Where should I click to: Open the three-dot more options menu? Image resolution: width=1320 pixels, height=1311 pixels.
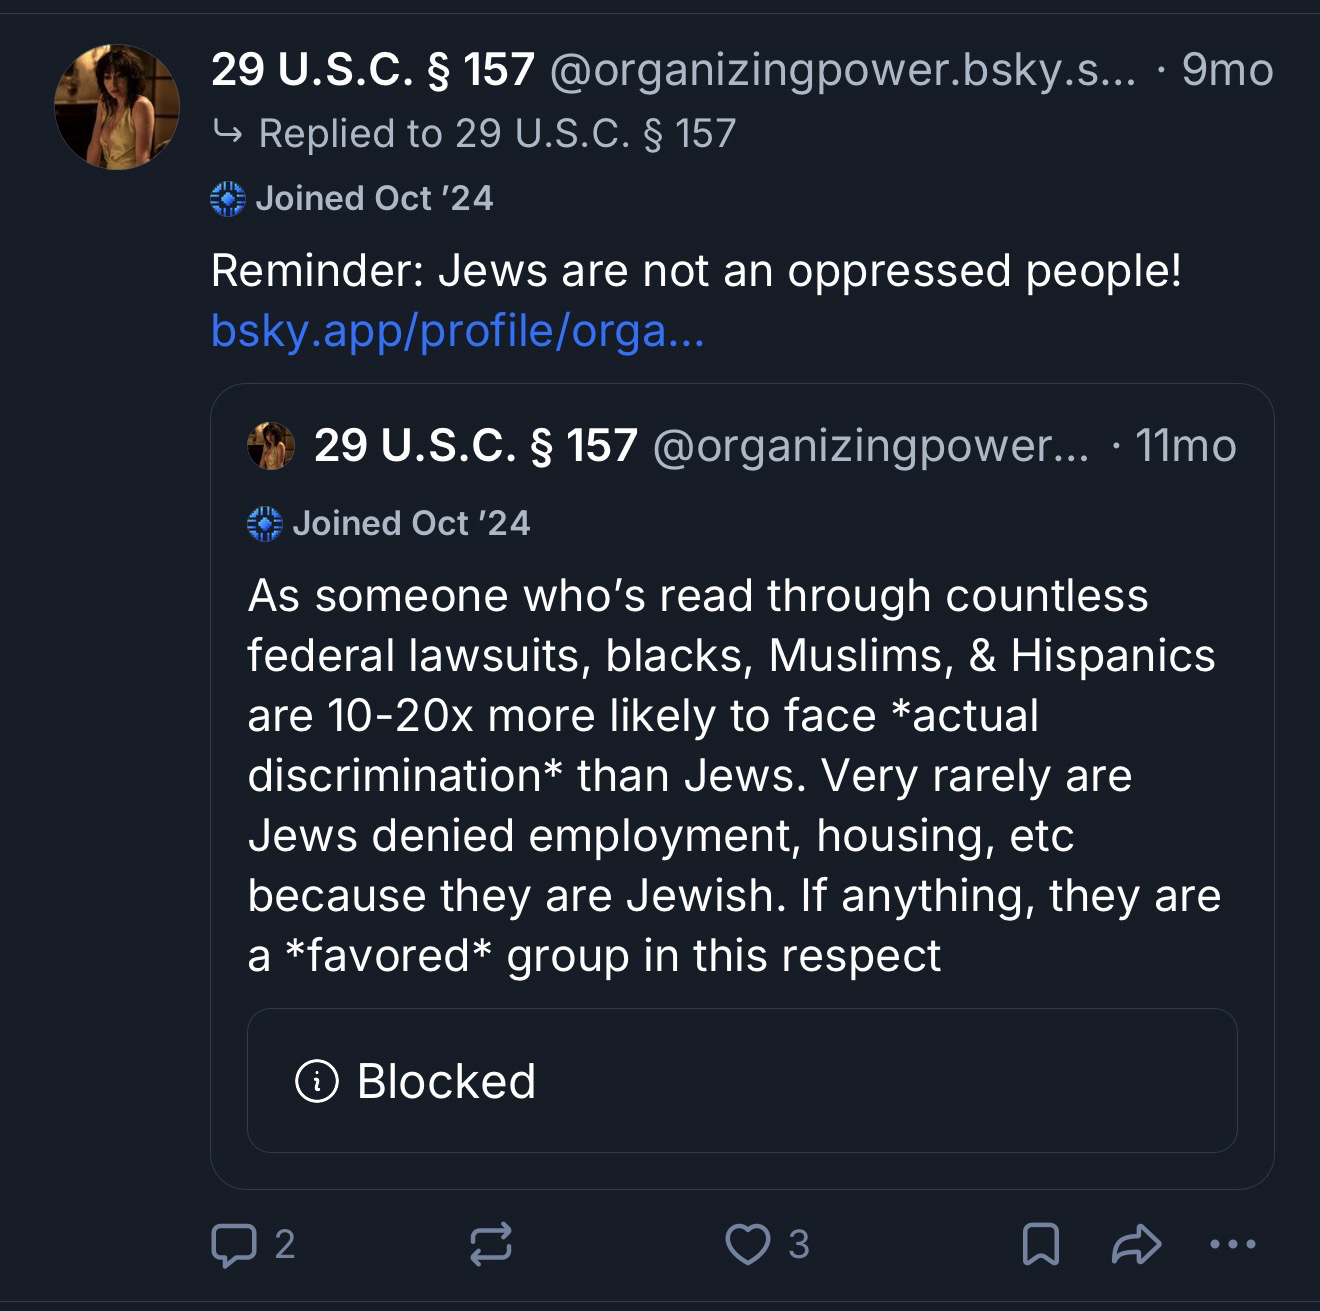point(1231,1245)
